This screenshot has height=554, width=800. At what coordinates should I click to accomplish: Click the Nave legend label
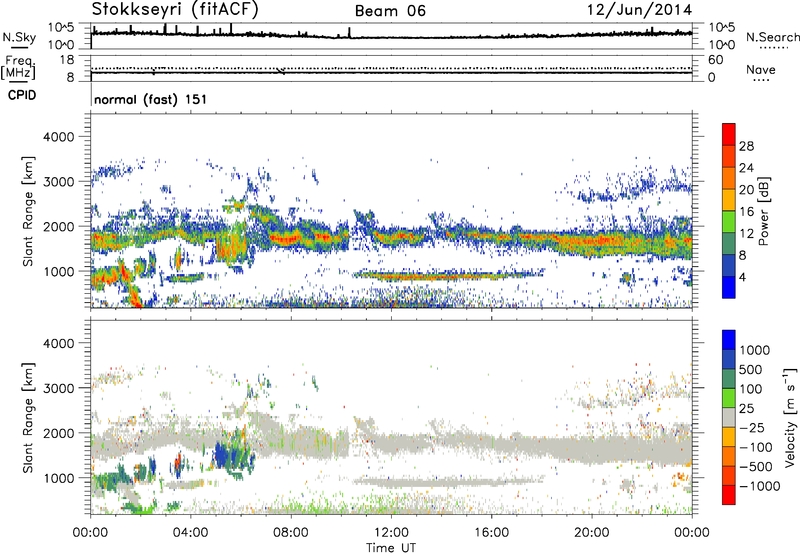coord(761,69)
